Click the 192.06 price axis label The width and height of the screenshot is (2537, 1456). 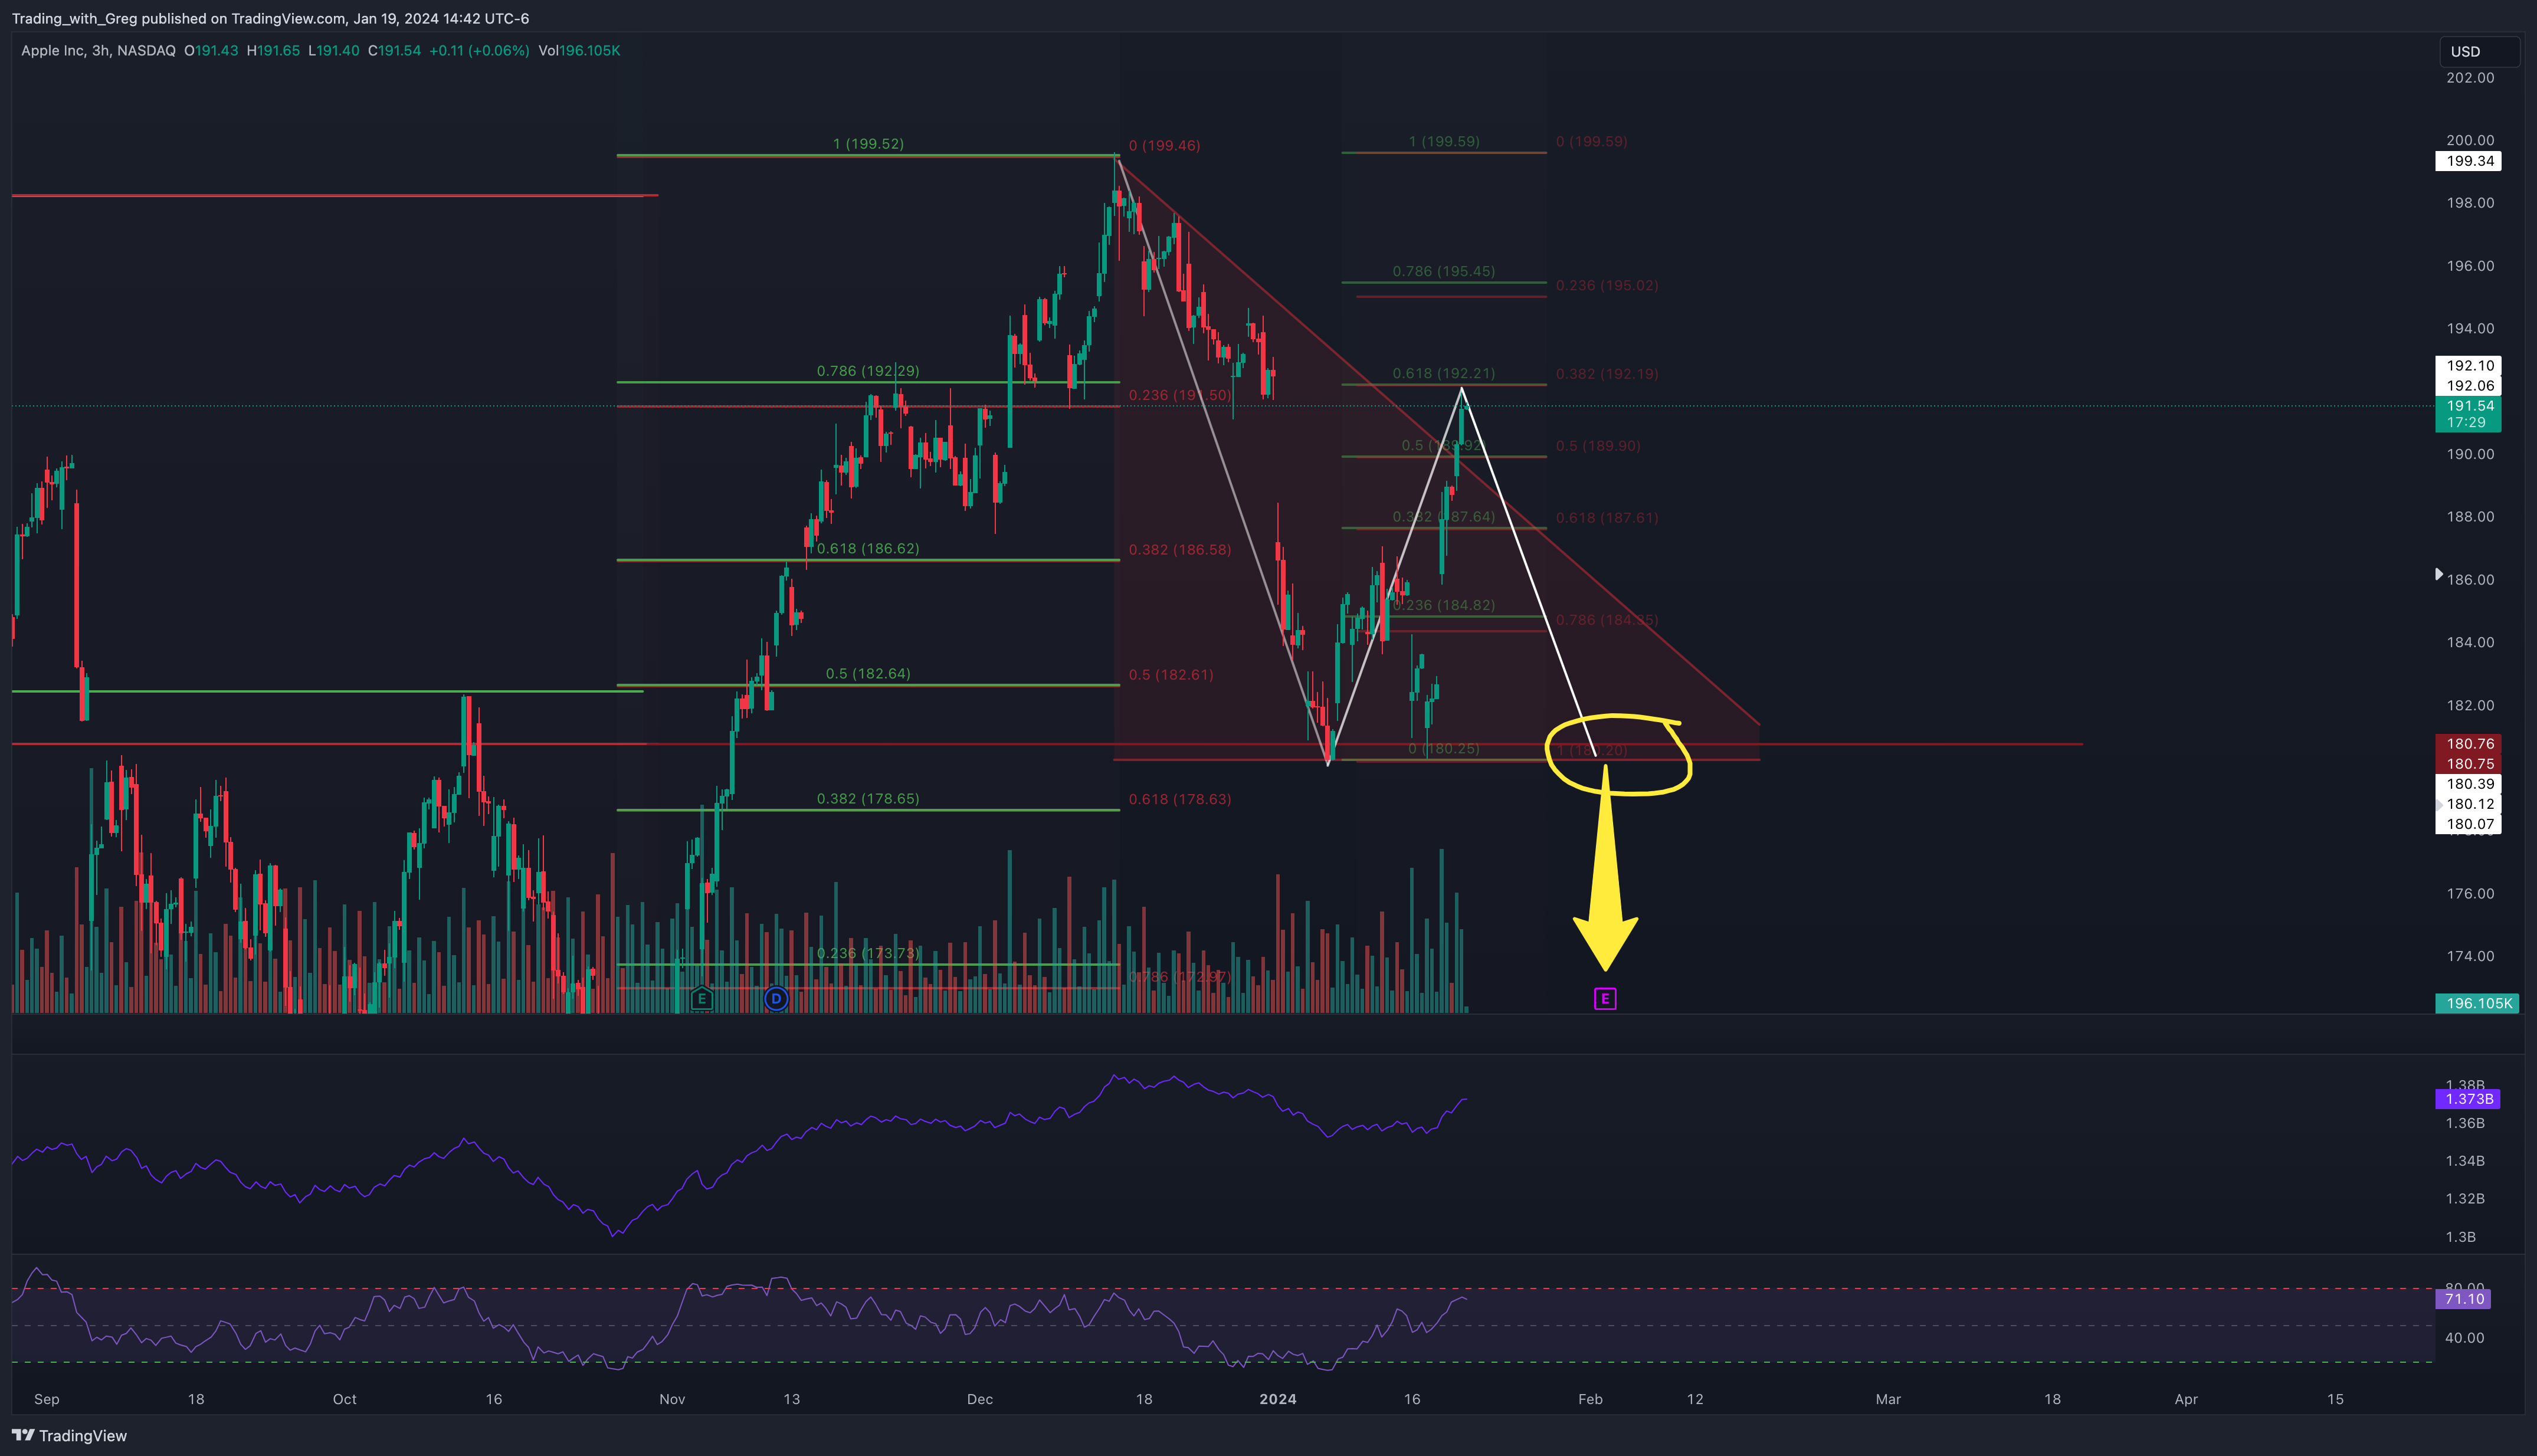coord(2468,385)
